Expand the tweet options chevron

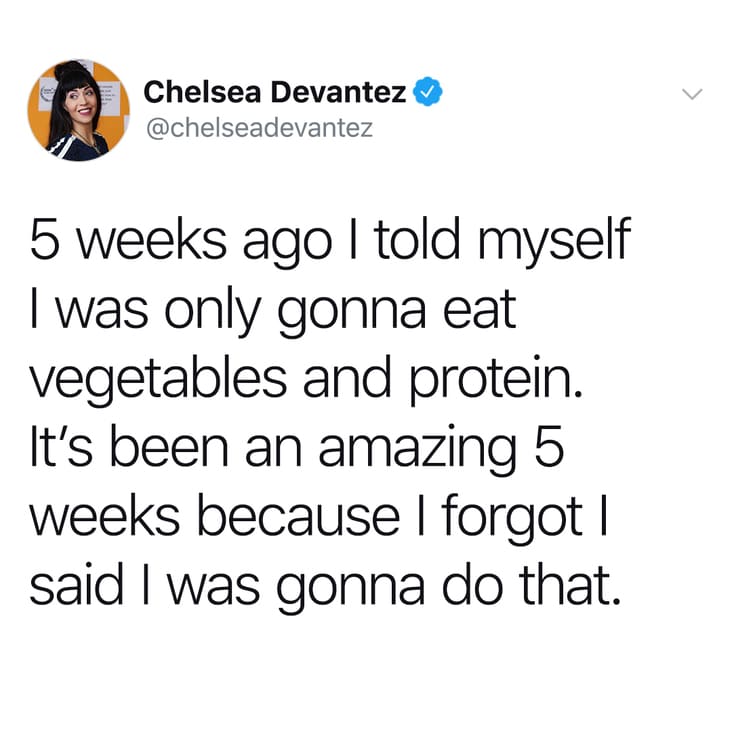tap(692, 94)
